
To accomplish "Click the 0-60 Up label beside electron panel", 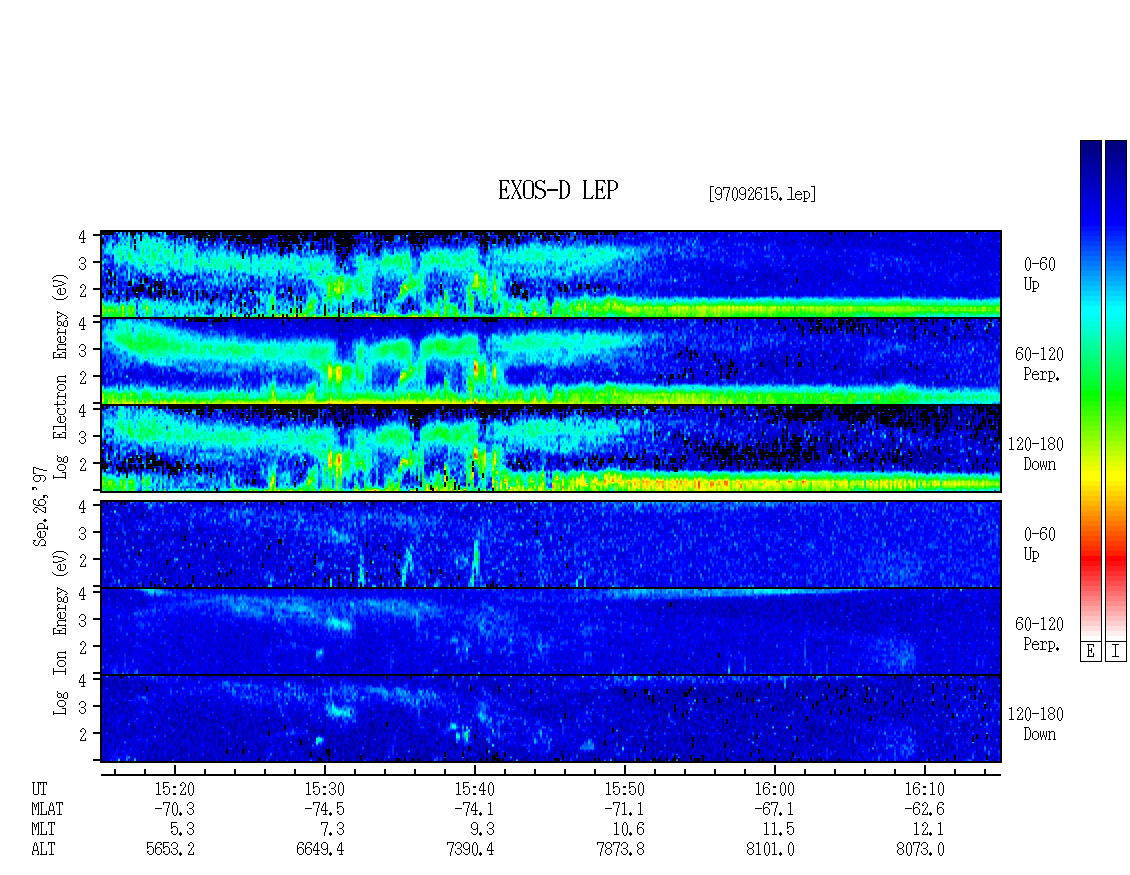I will tap(1039, 274).
